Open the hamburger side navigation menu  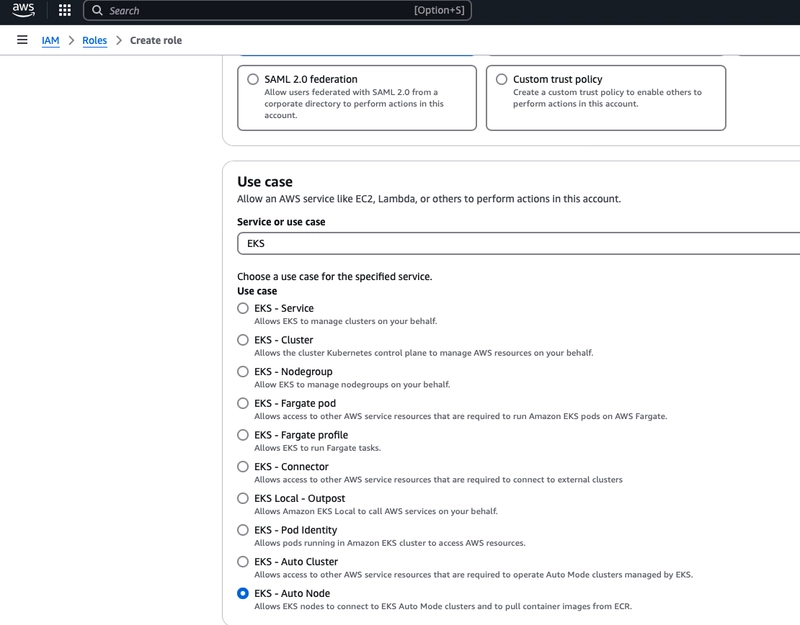click(22, 40)
